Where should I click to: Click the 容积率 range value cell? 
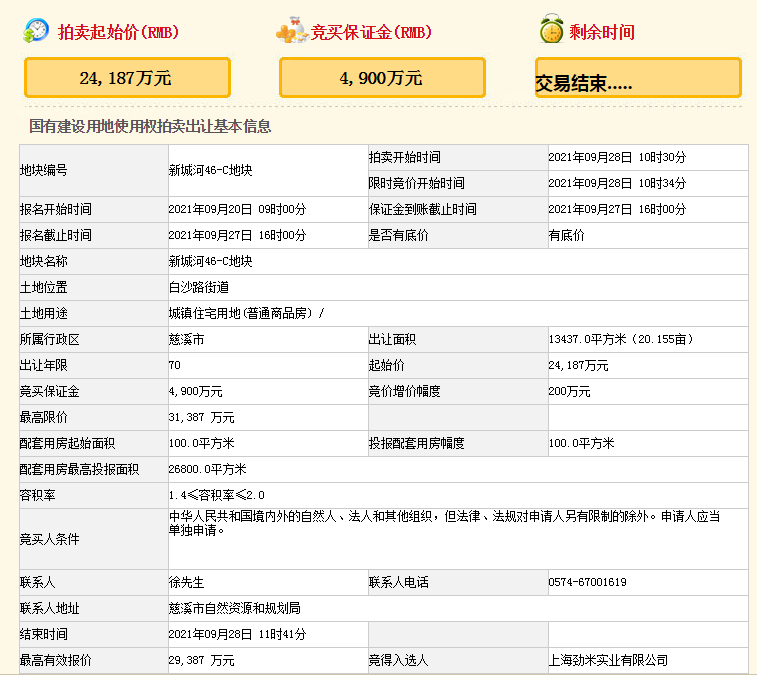click(x=217, y=495)
